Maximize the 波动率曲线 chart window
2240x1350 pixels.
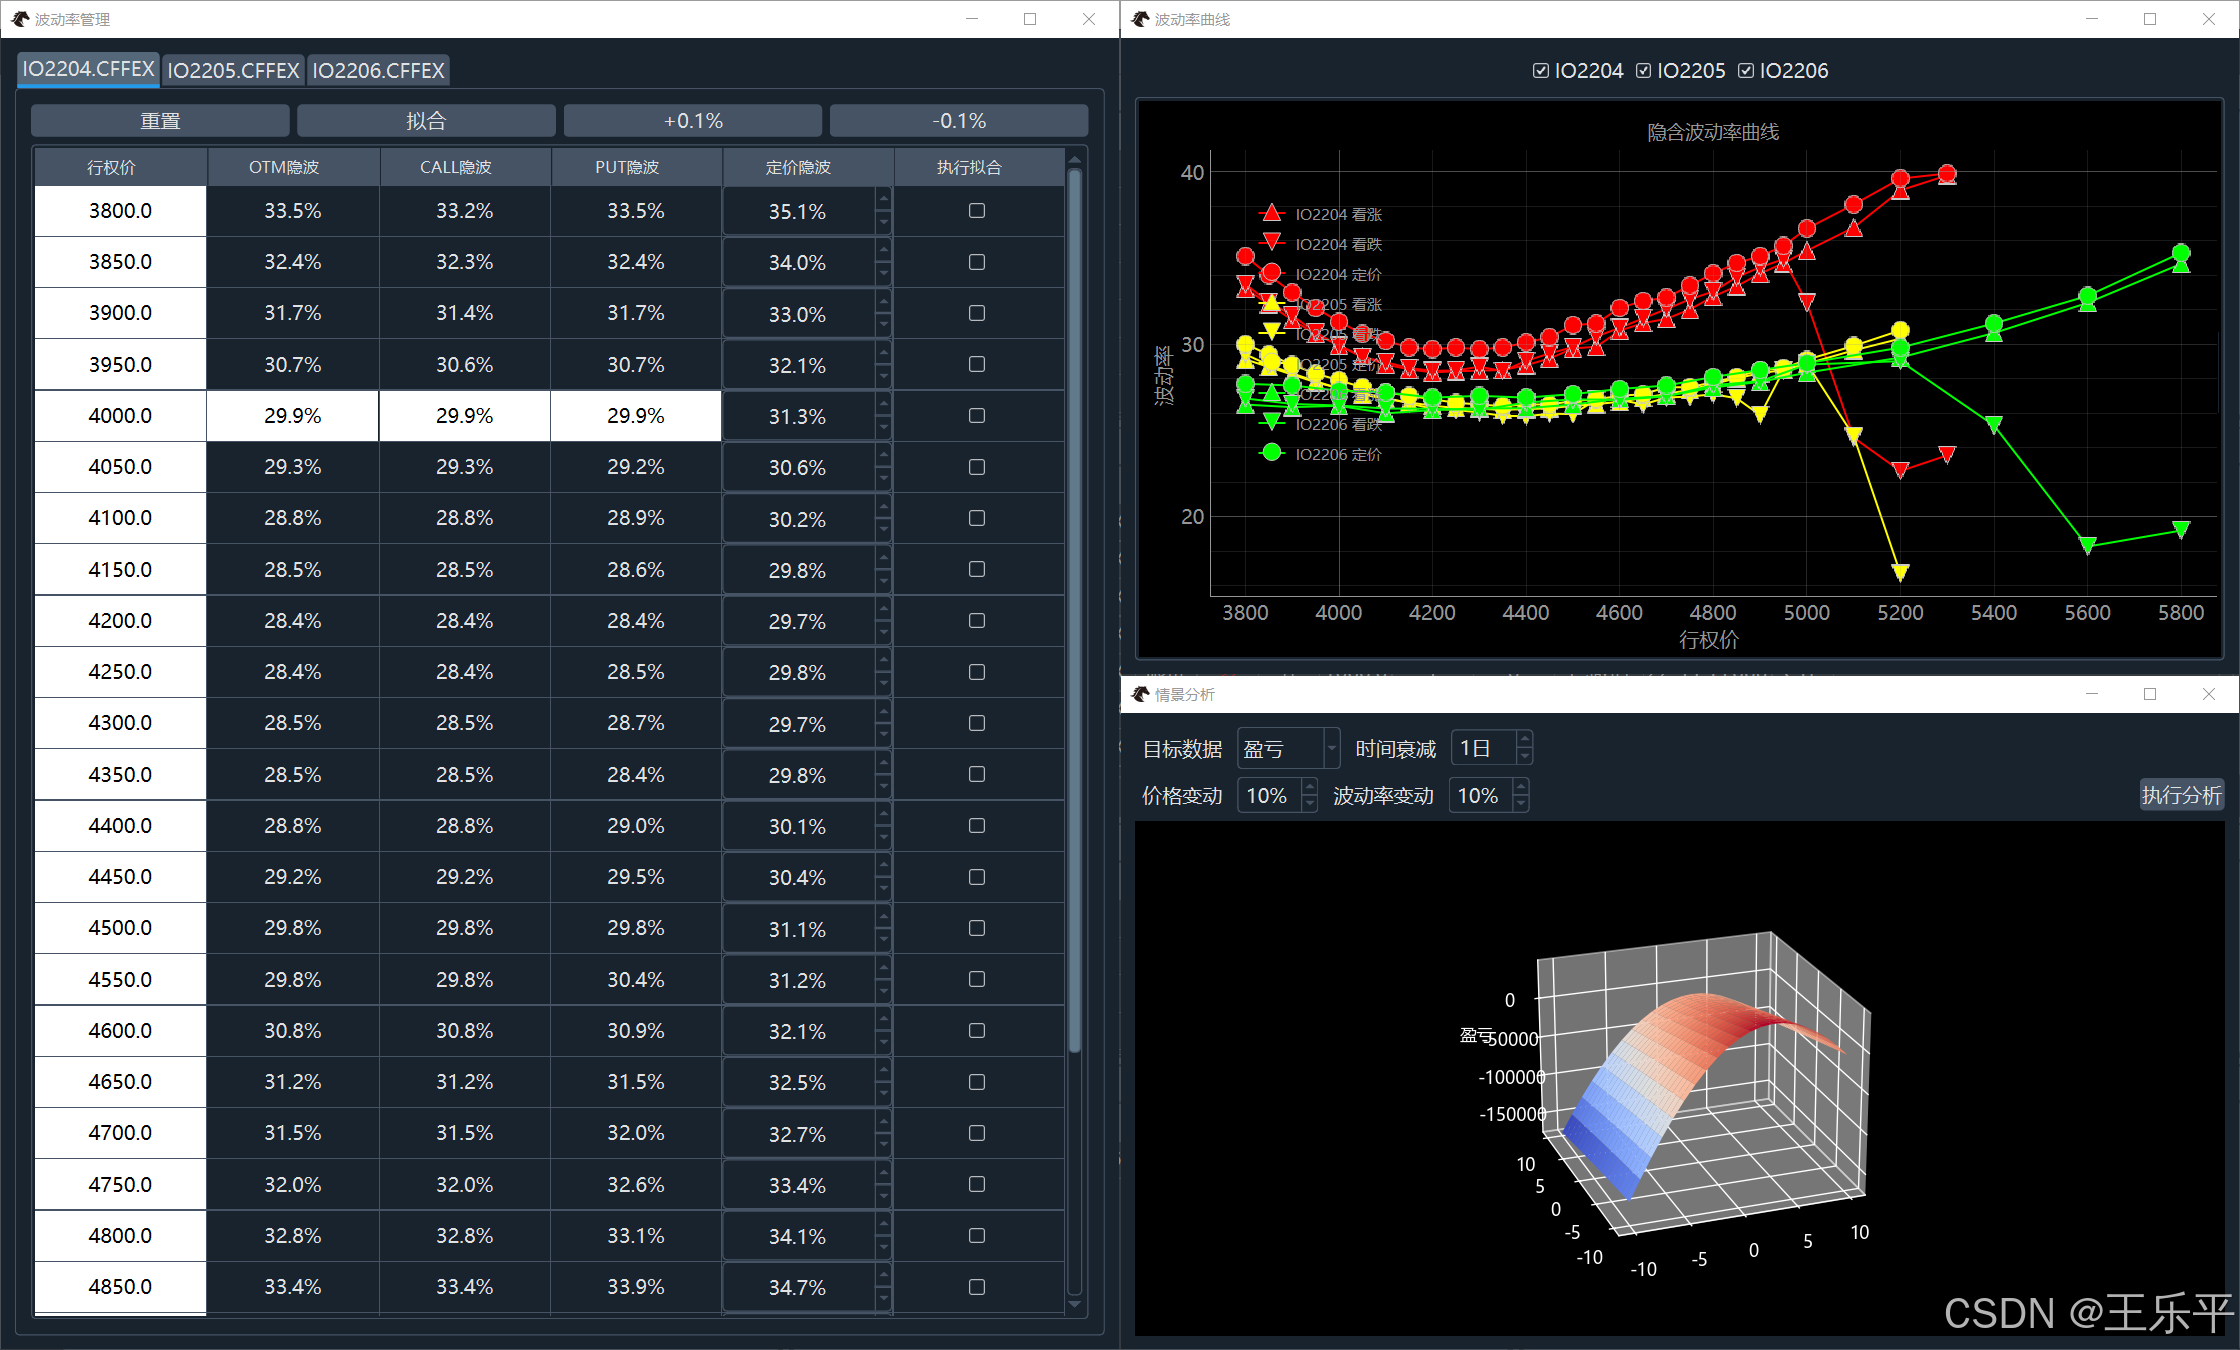coord(2150,19)
